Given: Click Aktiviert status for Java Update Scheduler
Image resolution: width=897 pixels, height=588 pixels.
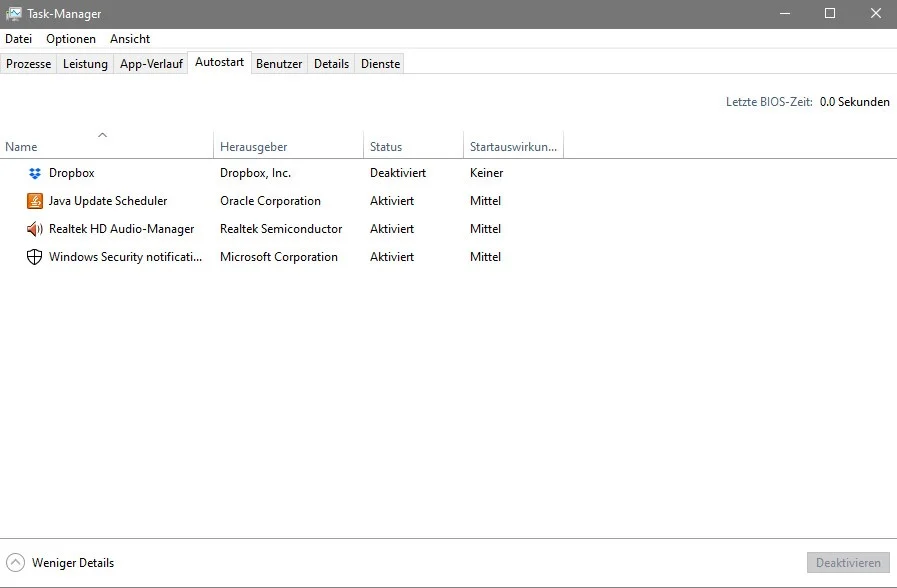Looking at the screenshot, I should tap(392, 201).
